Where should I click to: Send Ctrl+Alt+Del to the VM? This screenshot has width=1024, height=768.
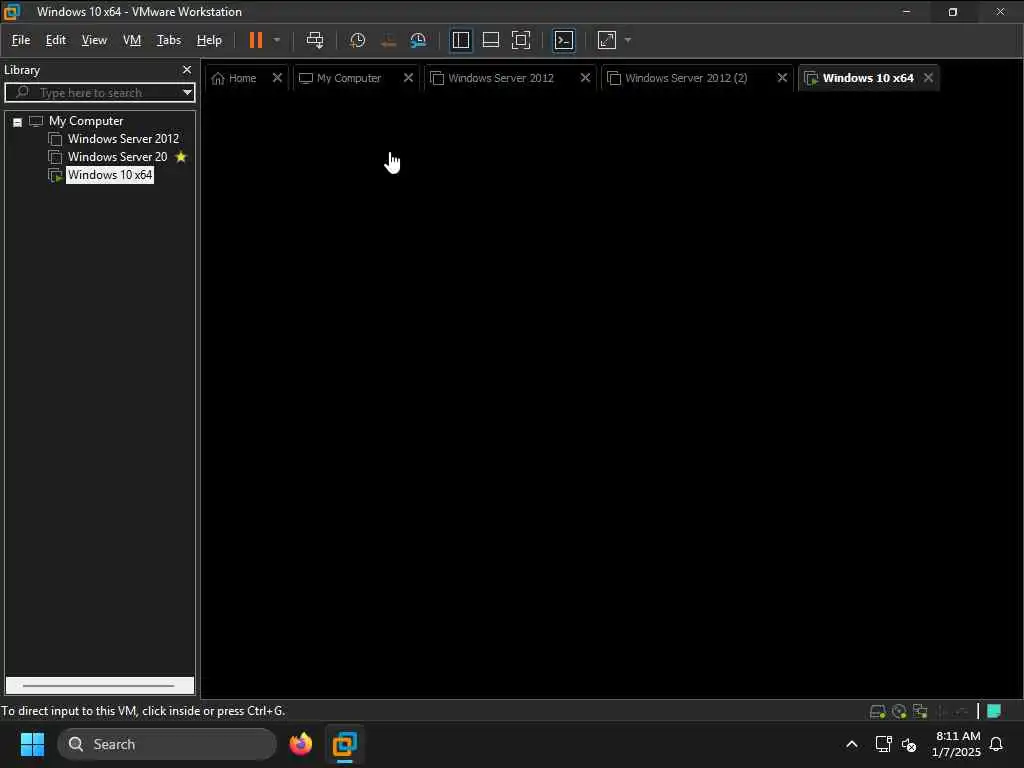tap(315, 40)
